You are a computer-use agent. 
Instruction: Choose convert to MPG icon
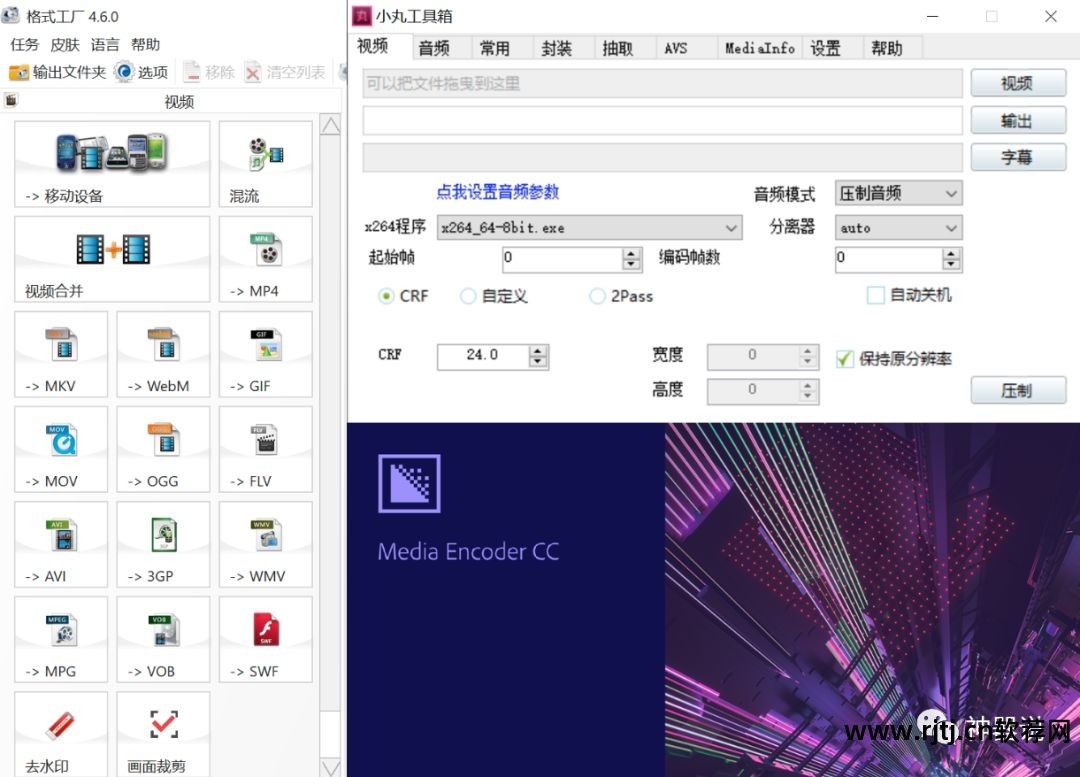pos(61,639)
